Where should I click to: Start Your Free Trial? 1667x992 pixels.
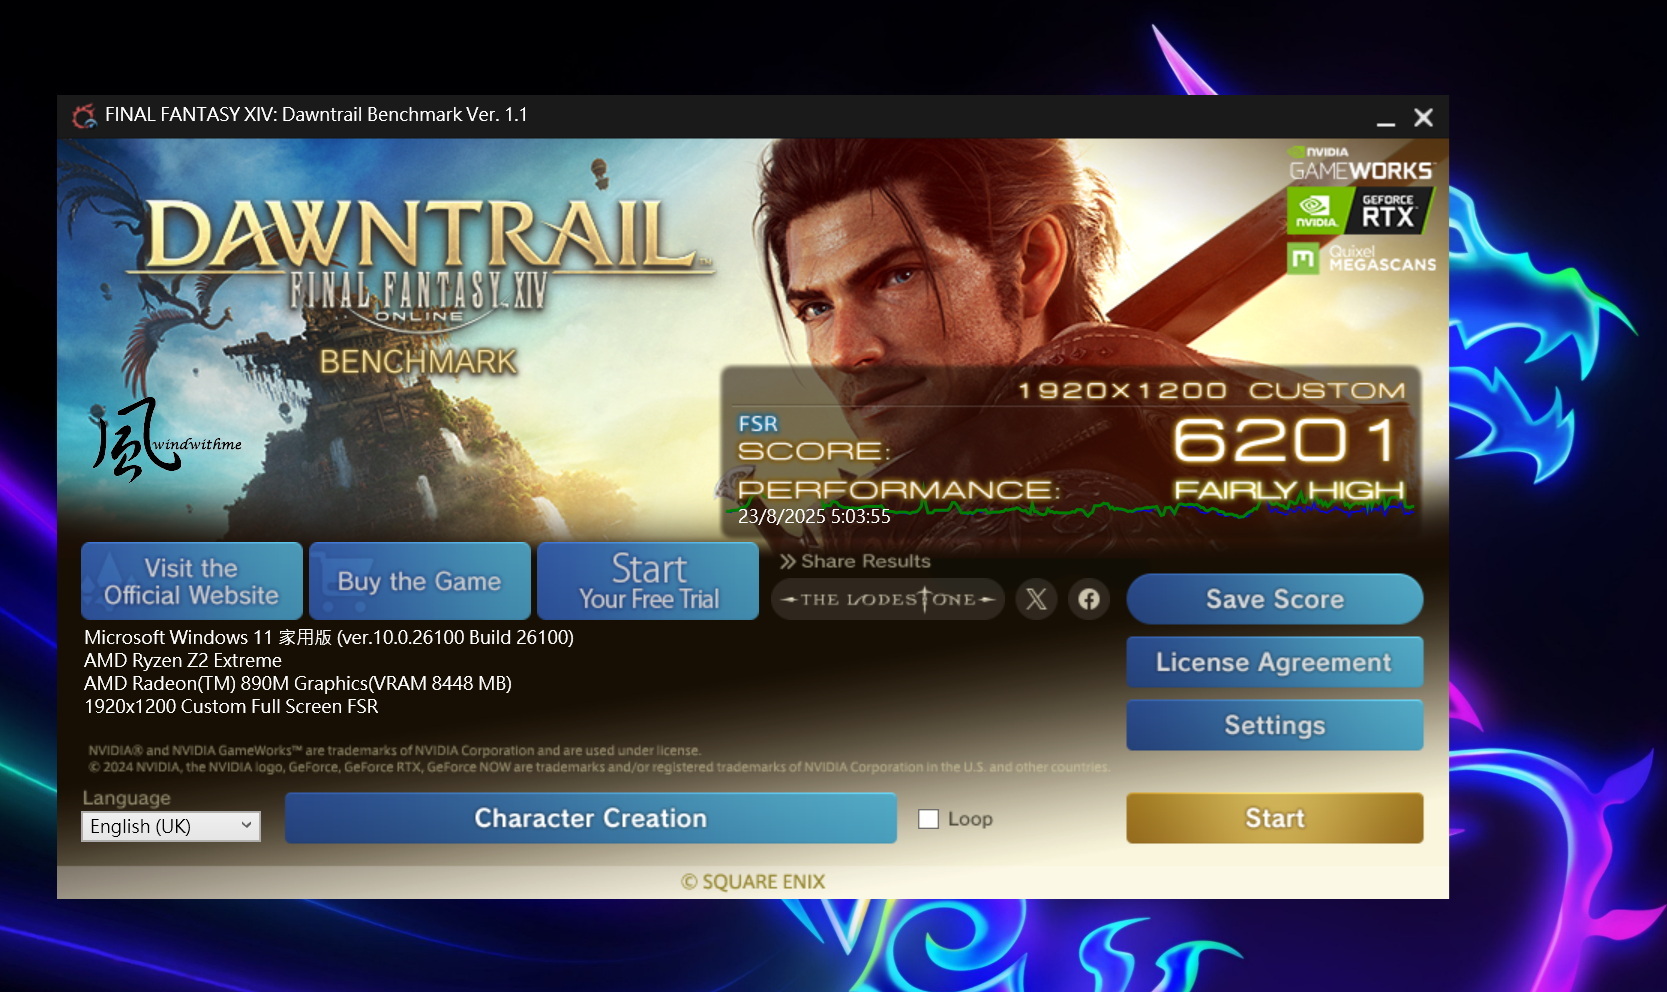[x=648, y=581]
